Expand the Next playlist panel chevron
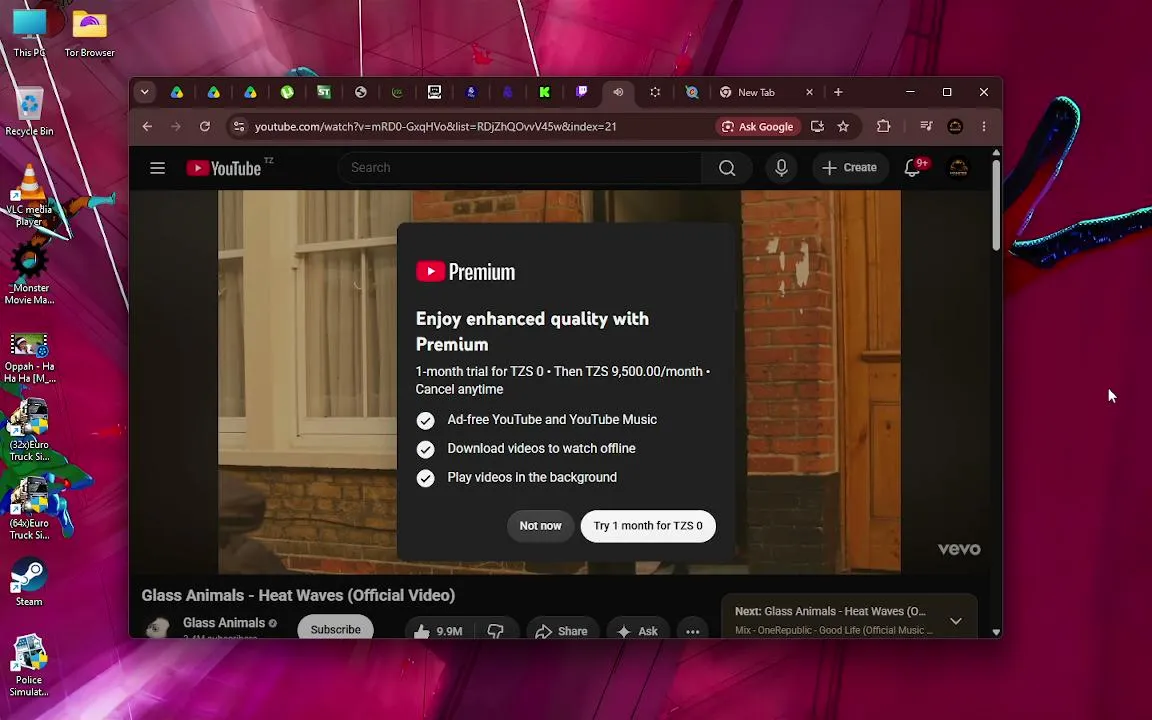This screenshot has width=1152, height=720. [x=955, y=621]
